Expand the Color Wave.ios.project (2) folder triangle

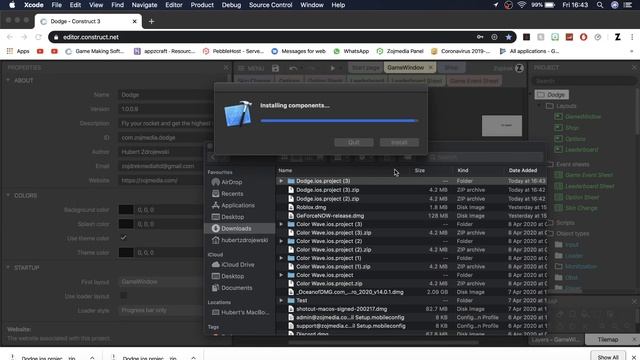pos(281,241)
